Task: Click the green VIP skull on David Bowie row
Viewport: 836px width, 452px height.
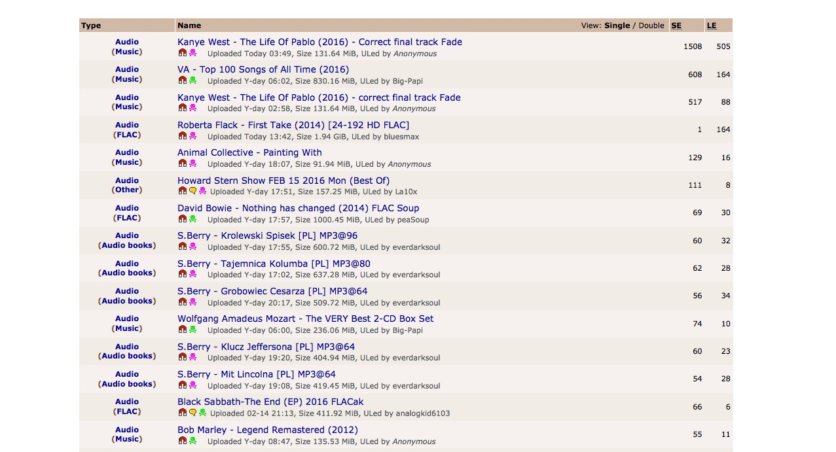Action: [193, 219]
